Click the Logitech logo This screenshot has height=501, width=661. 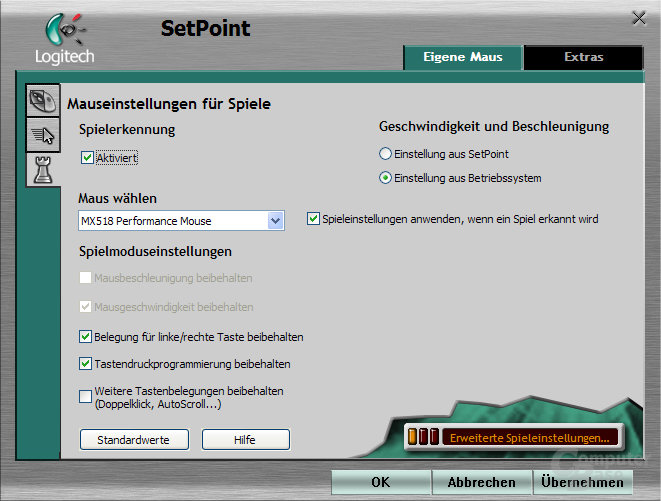(64, 40)
